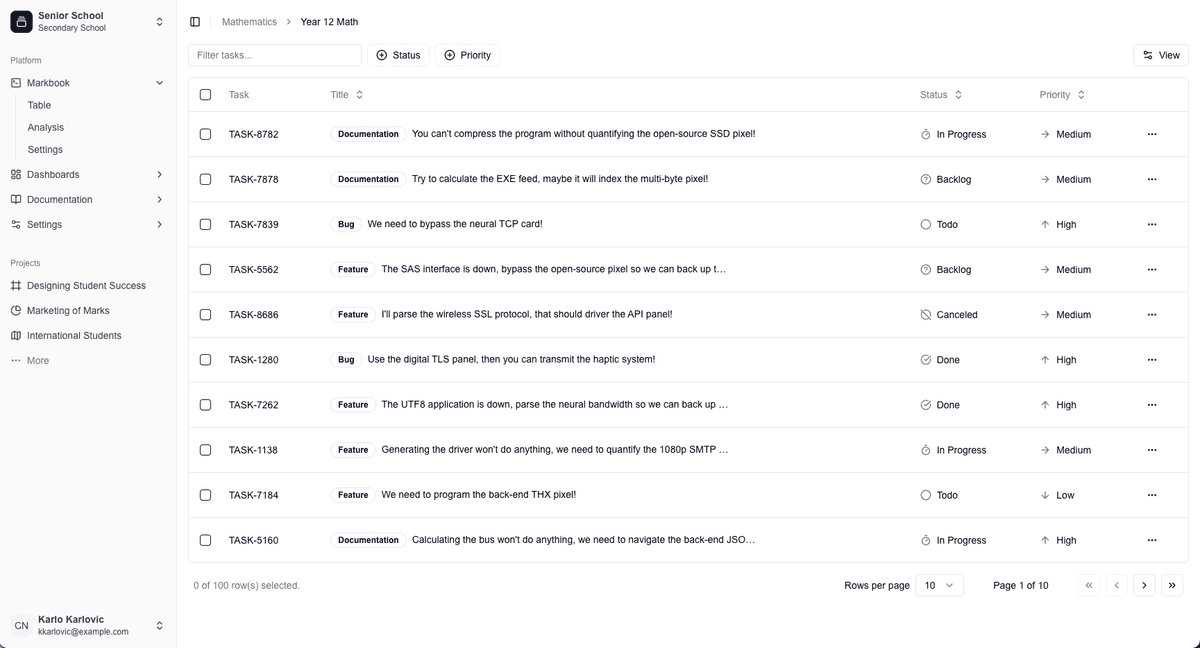Expand the Documentation section chevron
Viewport: 1200px width, 648px height.
coord(159,199)
